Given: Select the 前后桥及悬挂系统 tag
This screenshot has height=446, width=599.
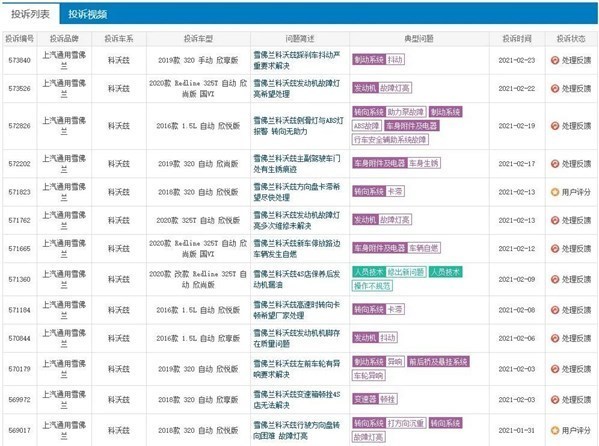Looking at the screenshot, I should [438, 362].
